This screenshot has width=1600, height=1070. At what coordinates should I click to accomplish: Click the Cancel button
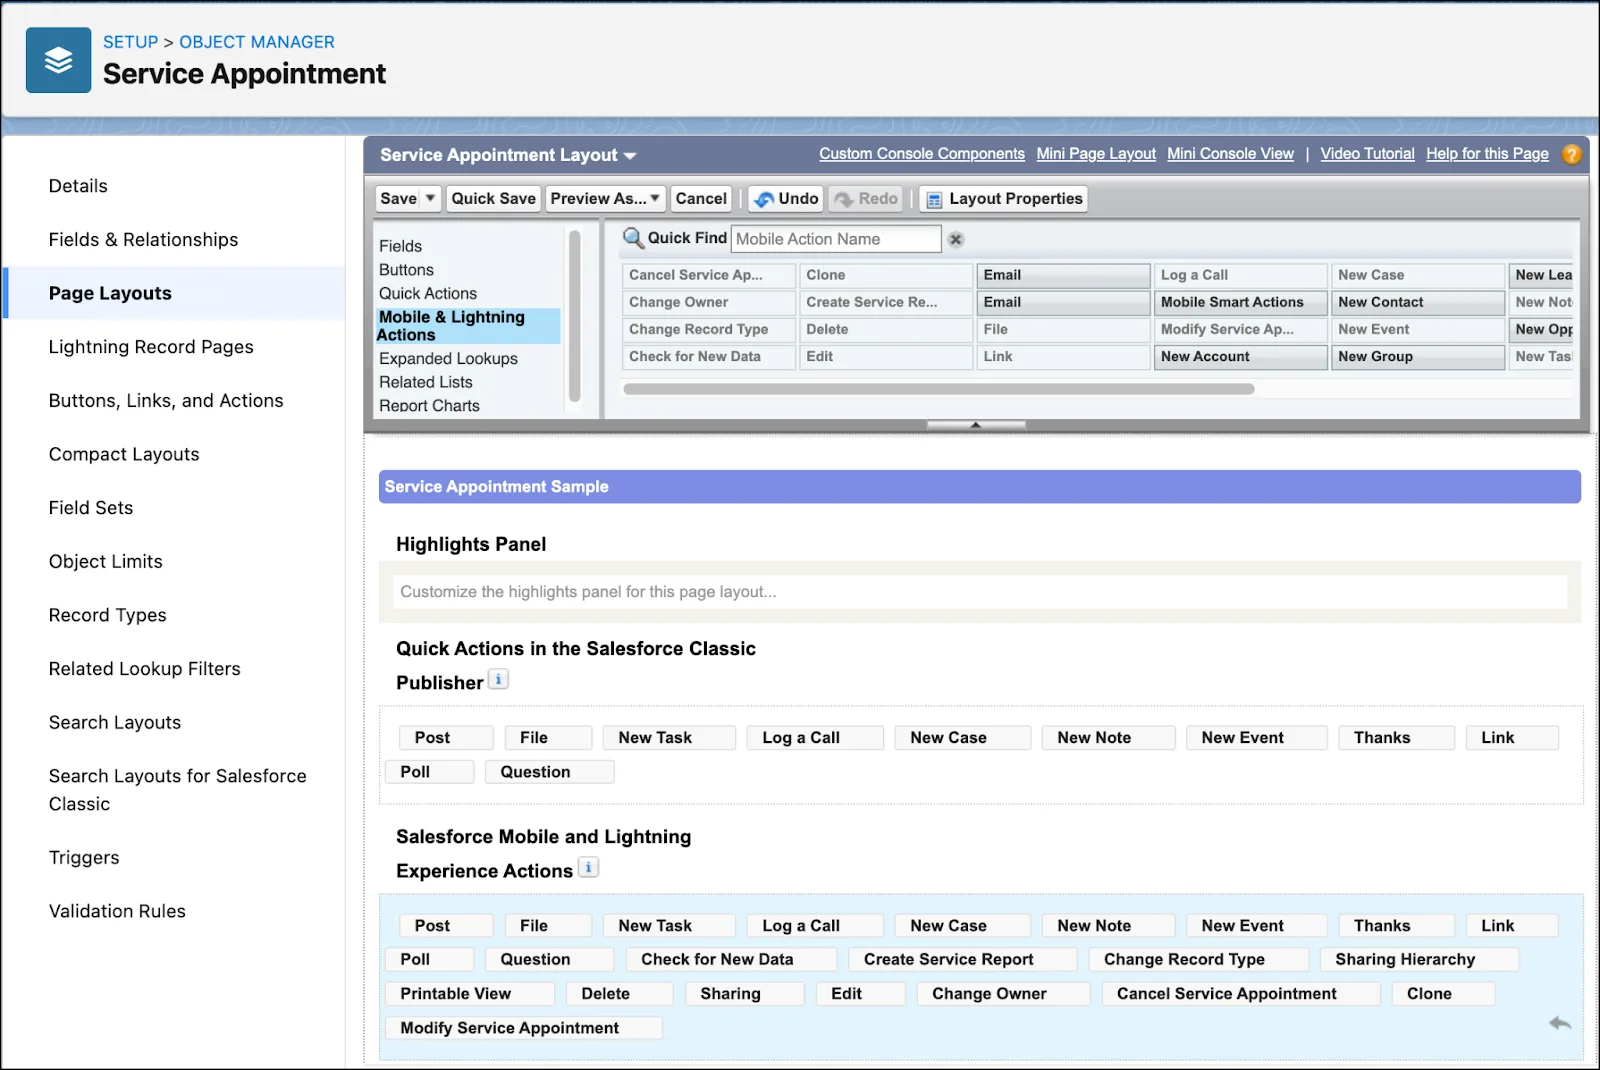pyautogui.click(x=701, y=198)
